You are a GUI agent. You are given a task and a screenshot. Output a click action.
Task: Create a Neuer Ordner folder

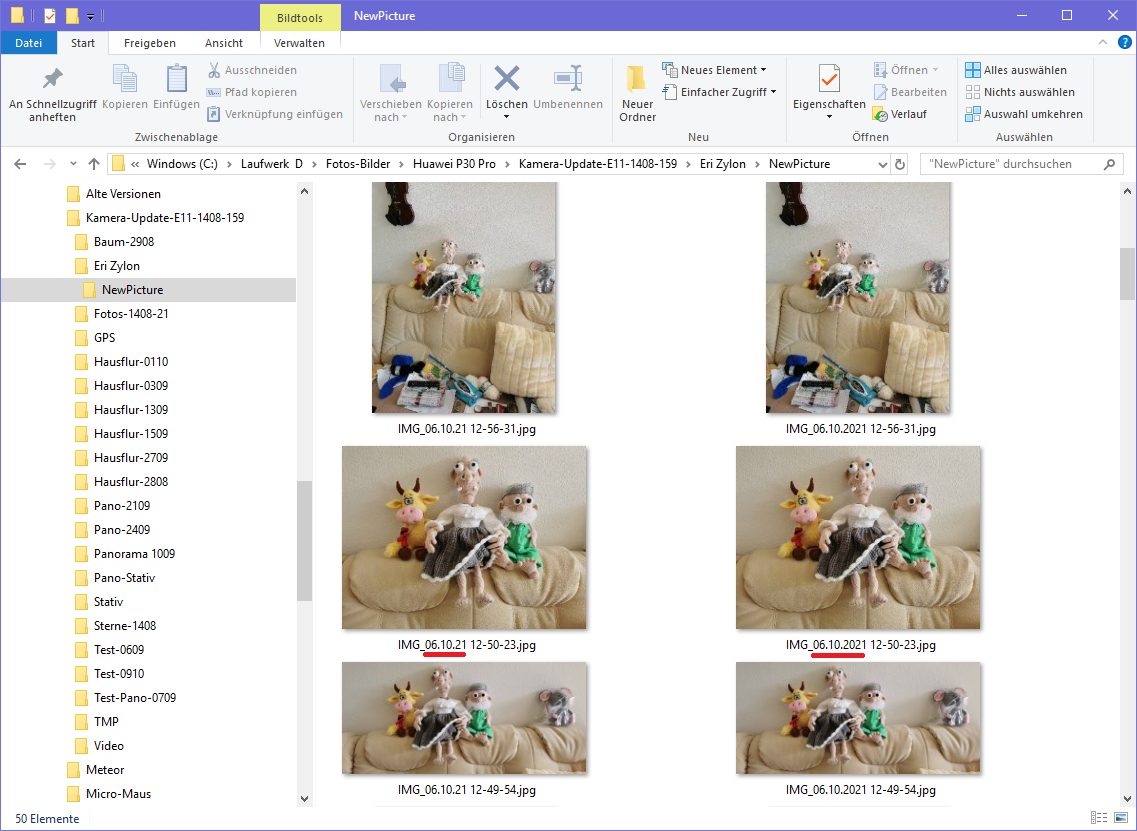tap(637, 94)
